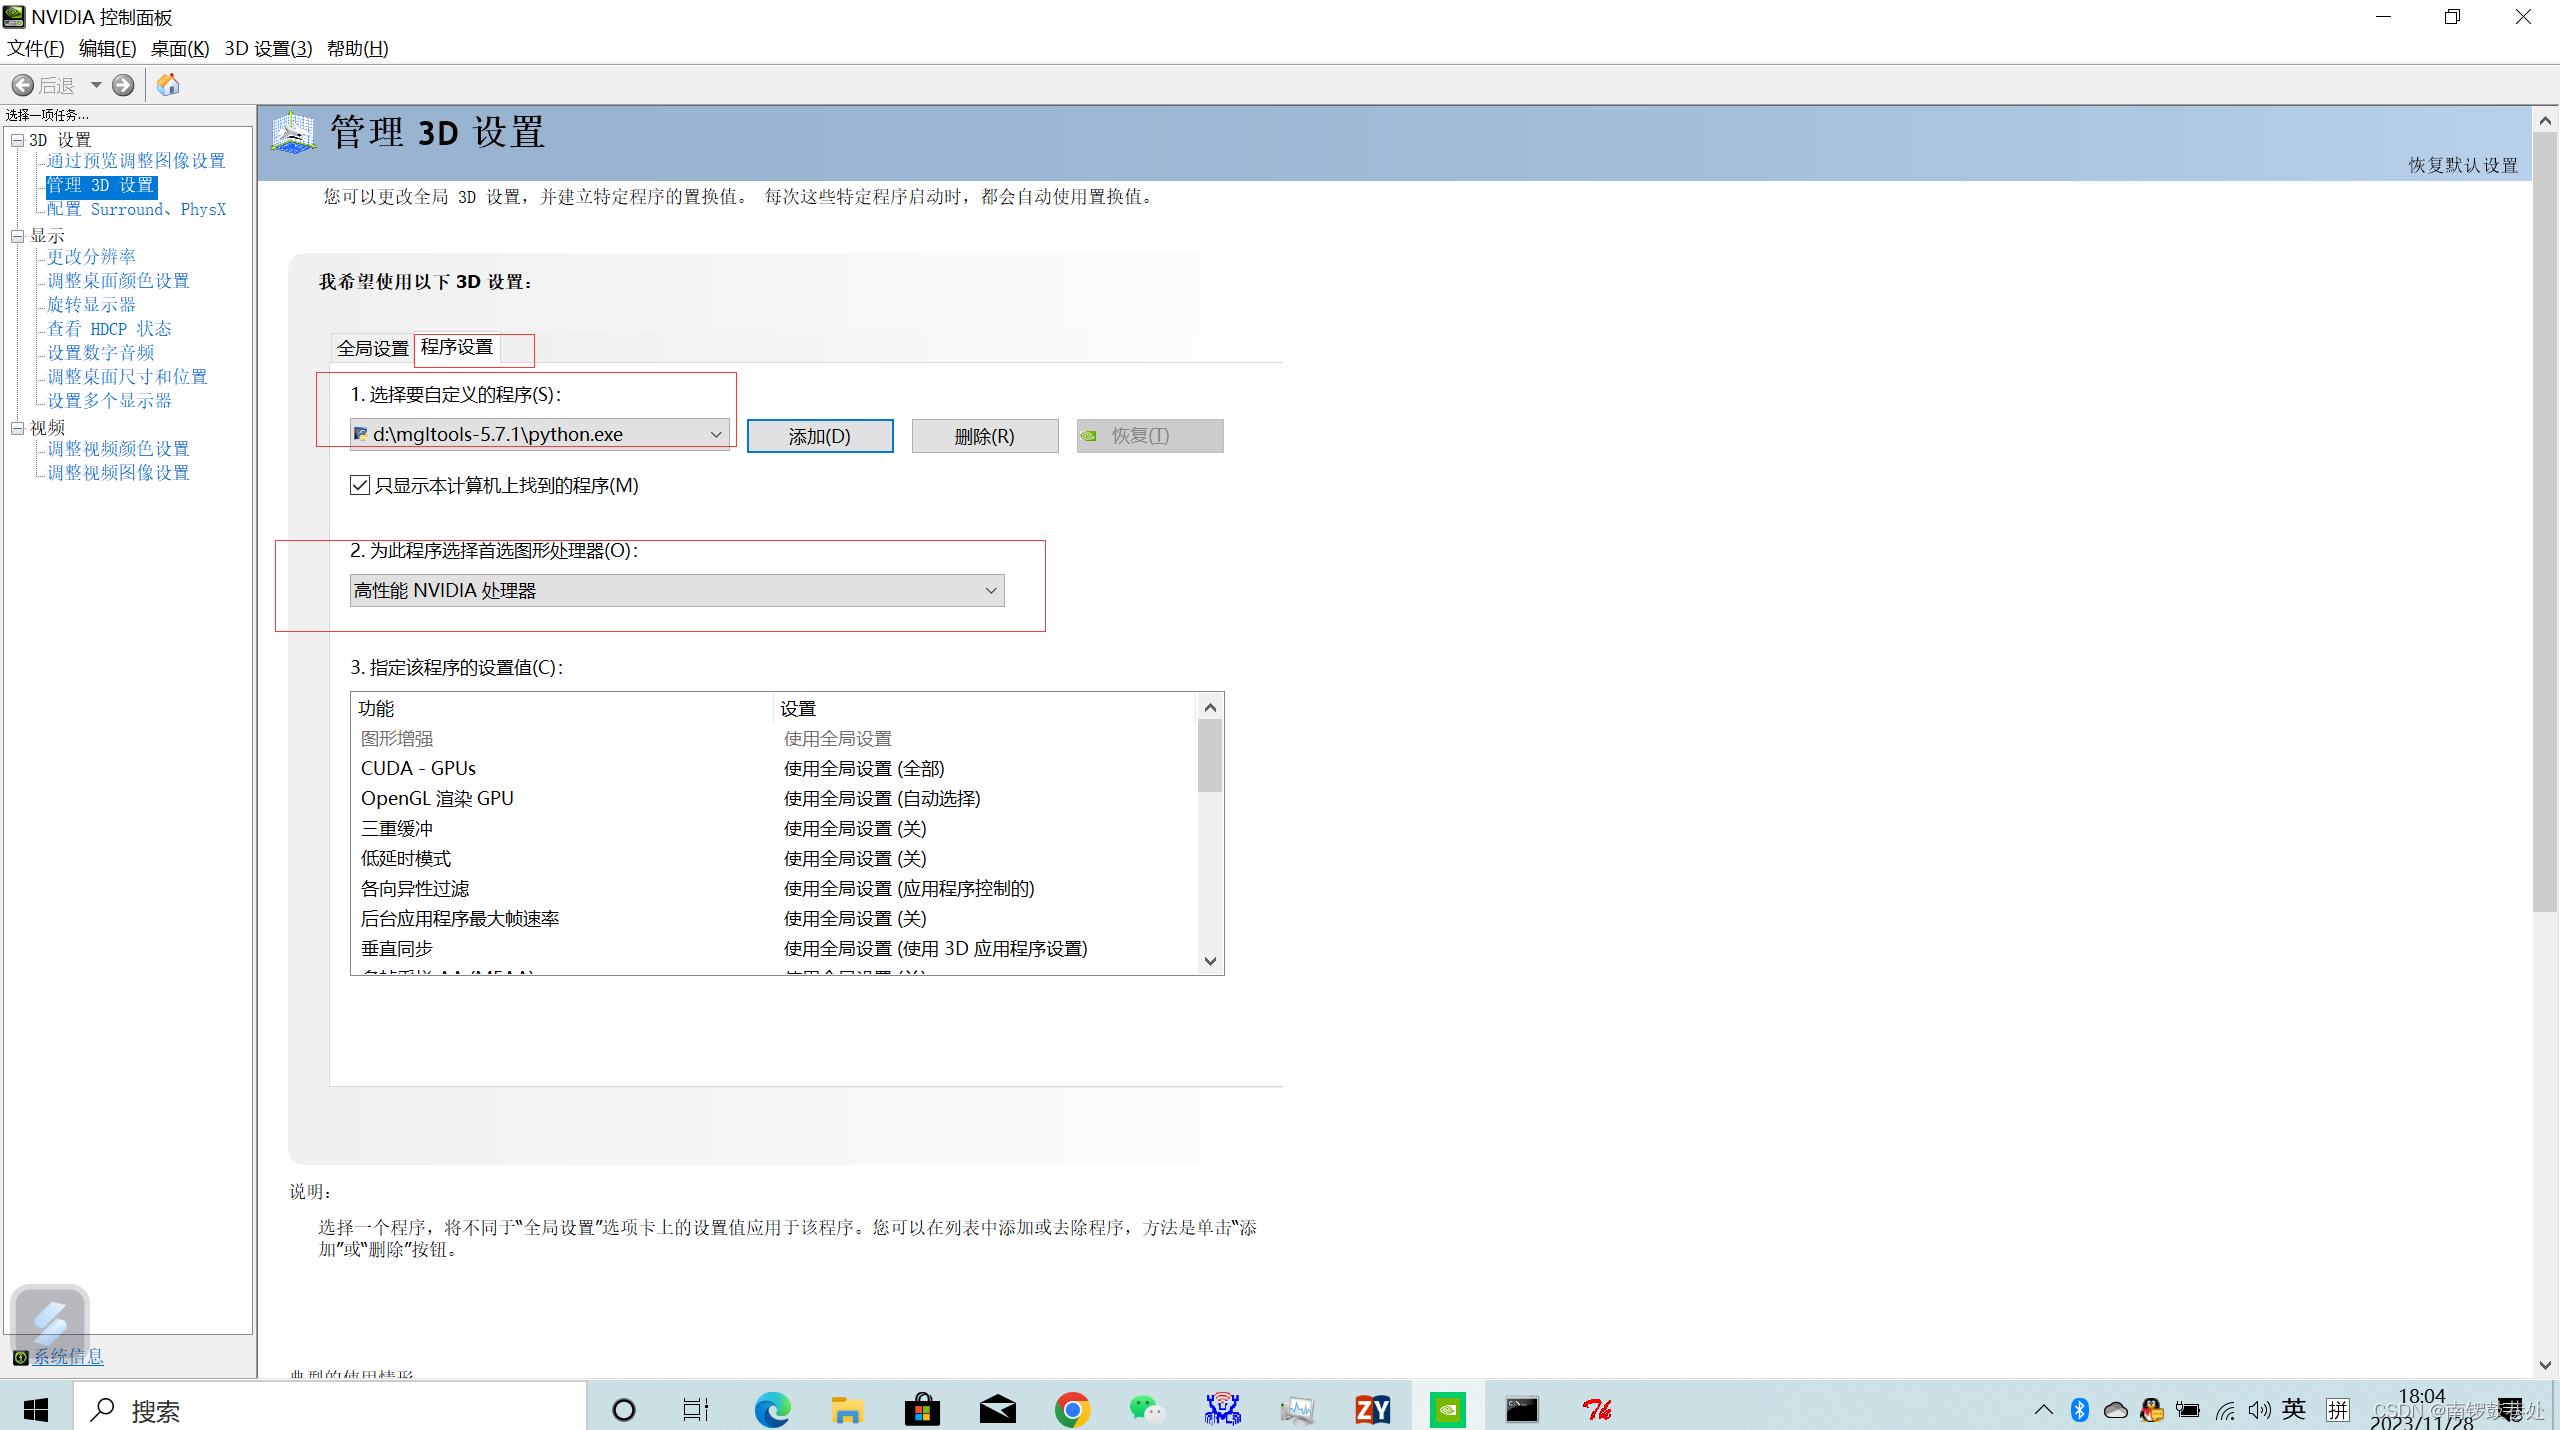Viewport: 2560px width, 1430px height.
Task: Click the 恢复默认设置 link
Action: [2464, 166]
